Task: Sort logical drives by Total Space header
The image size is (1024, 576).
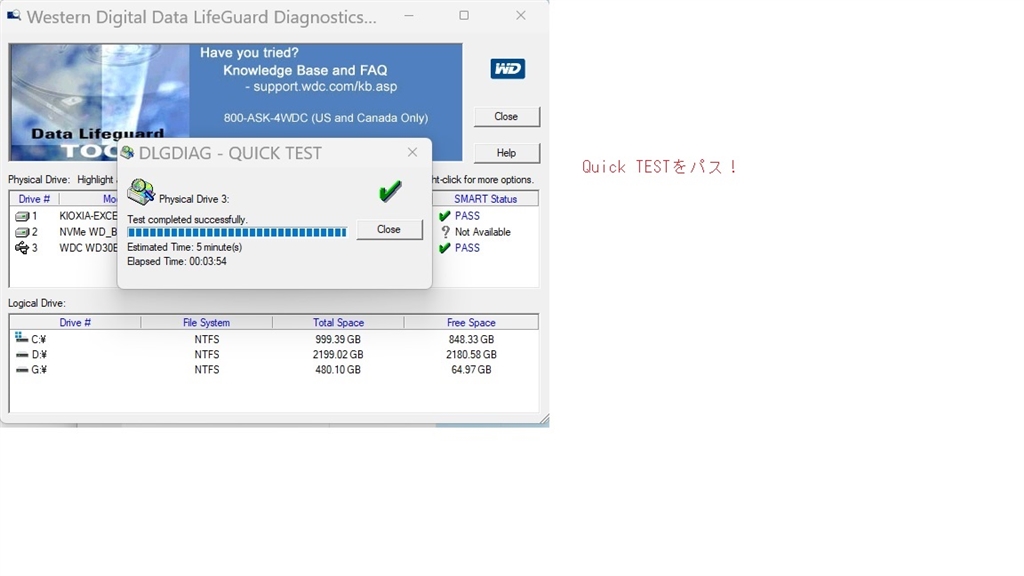Action: [338, 323]
